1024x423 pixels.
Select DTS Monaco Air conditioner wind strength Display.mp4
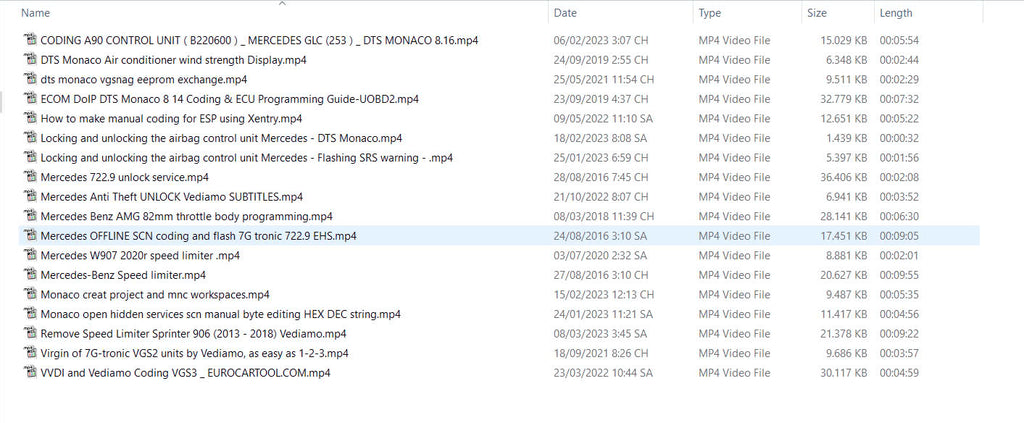pos(174,59)
